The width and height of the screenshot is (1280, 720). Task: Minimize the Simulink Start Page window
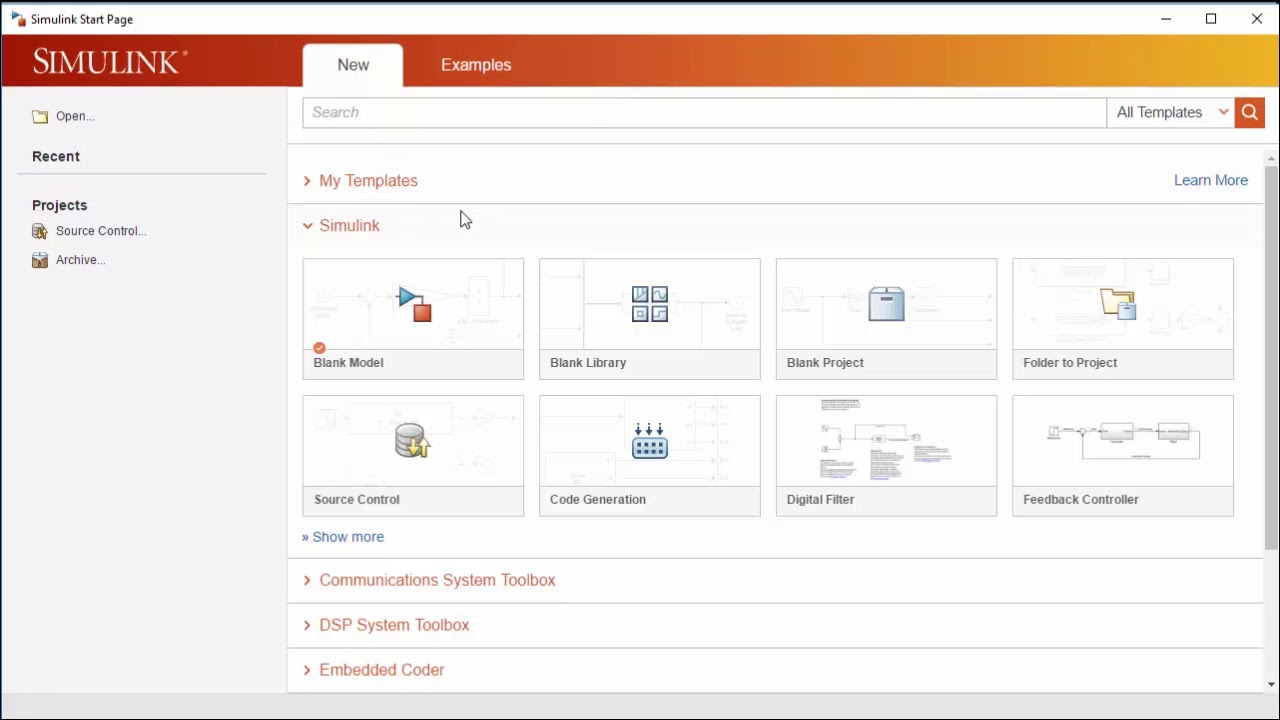[x=1165, y=19]
